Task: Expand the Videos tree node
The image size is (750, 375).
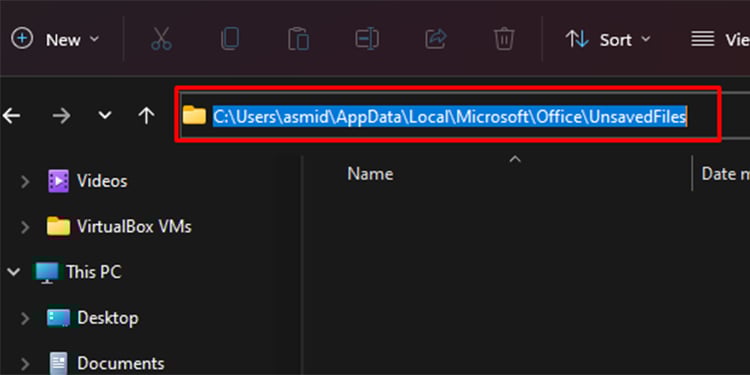Action: tap(25, 182)
